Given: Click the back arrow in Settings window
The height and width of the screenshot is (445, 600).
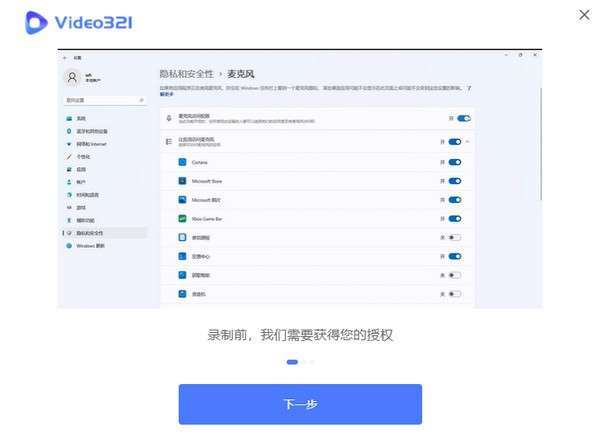Looking at the screenshot, I should (65, 58).
